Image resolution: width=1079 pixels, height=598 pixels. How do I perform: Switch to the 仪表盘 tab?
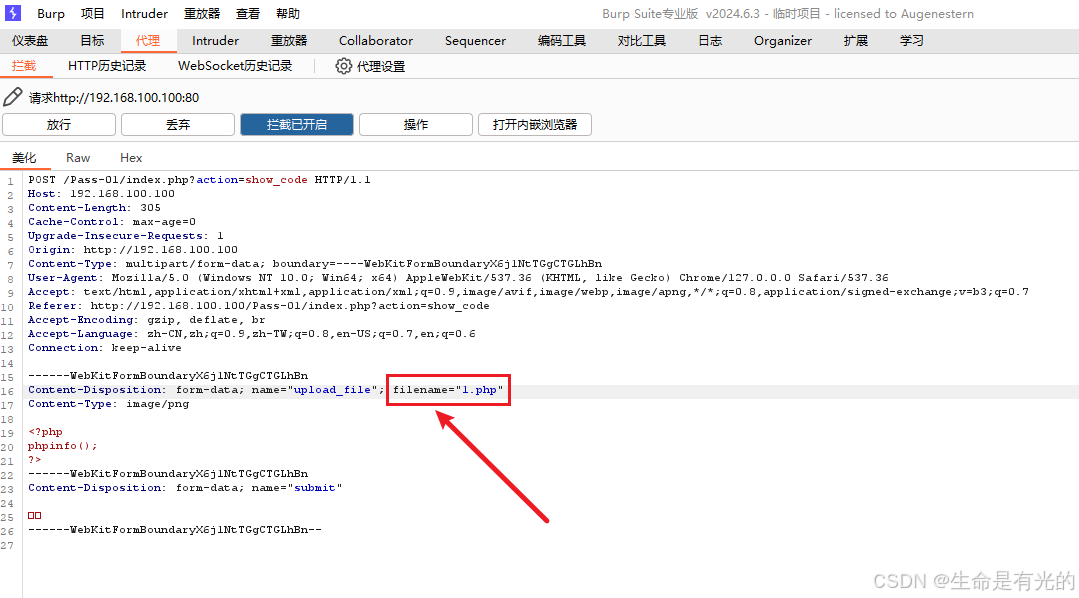coord(30,41)
